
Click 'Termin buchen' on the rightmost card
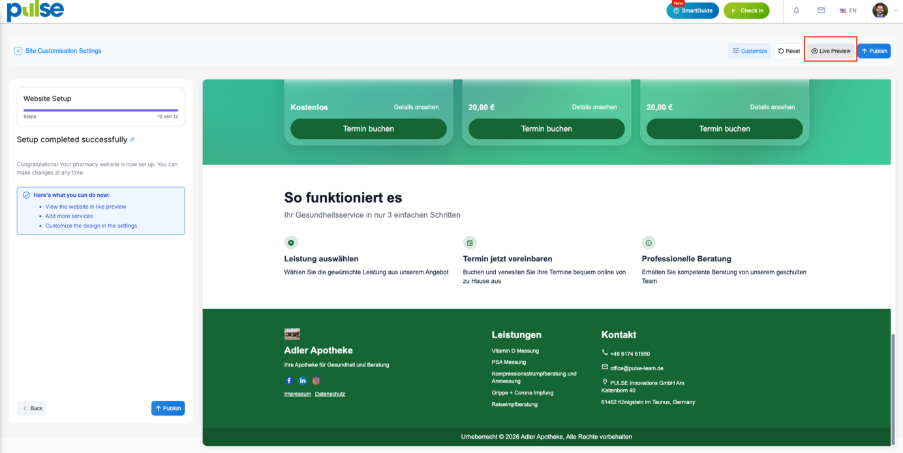[724, 129]
